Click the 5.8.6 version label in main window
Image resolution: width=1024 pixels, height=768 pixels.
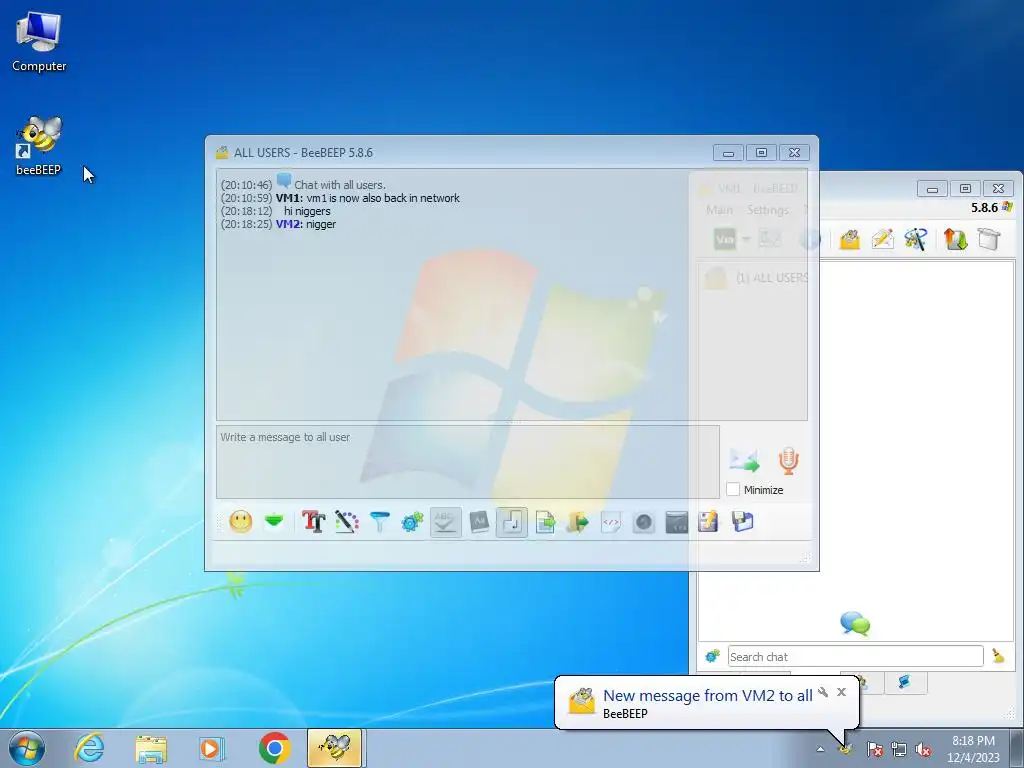984,208
